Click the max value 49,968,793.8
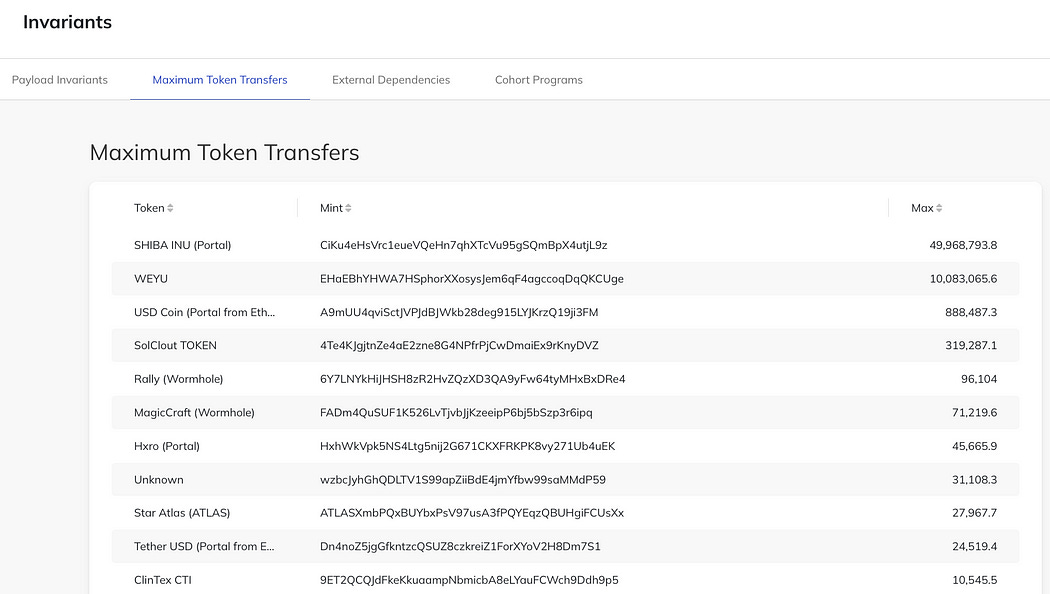The image size is (1050, 594). [x=963, y=245]
